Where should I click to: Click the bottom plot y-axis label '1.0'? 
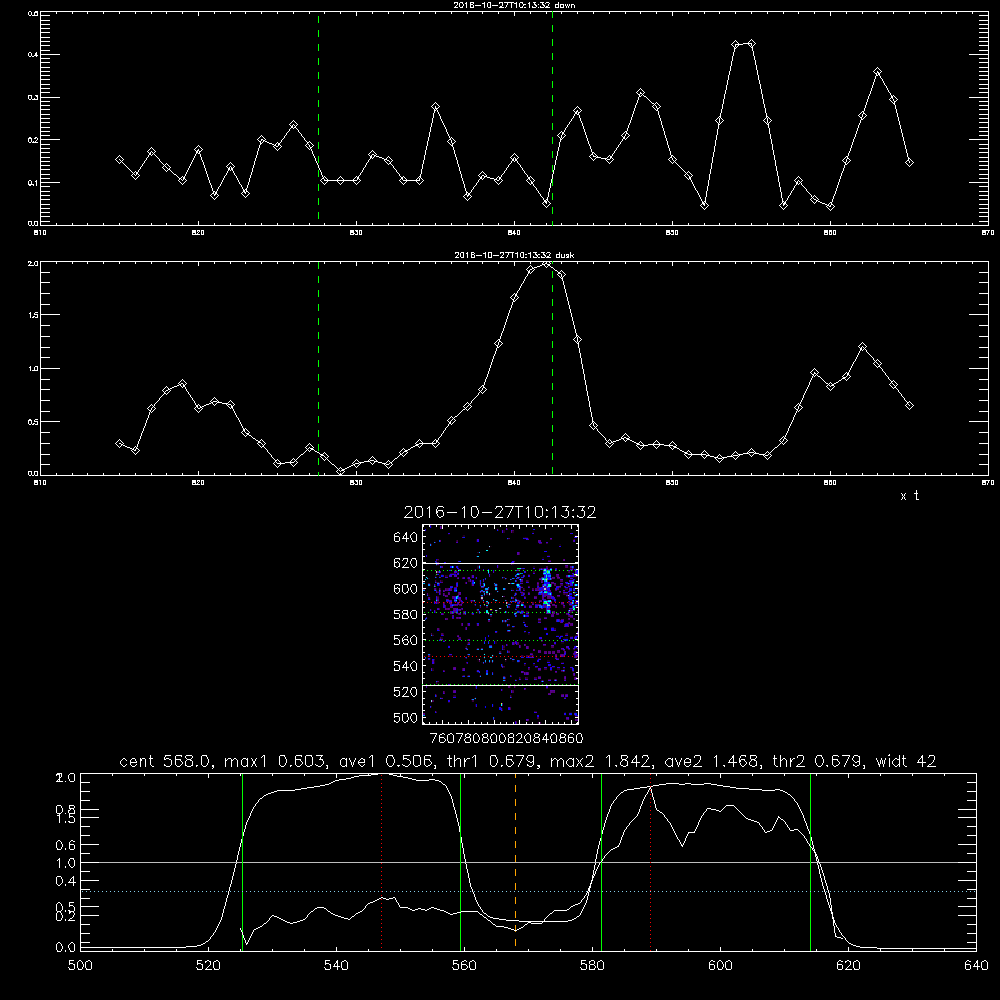click(x=66, y=863)
